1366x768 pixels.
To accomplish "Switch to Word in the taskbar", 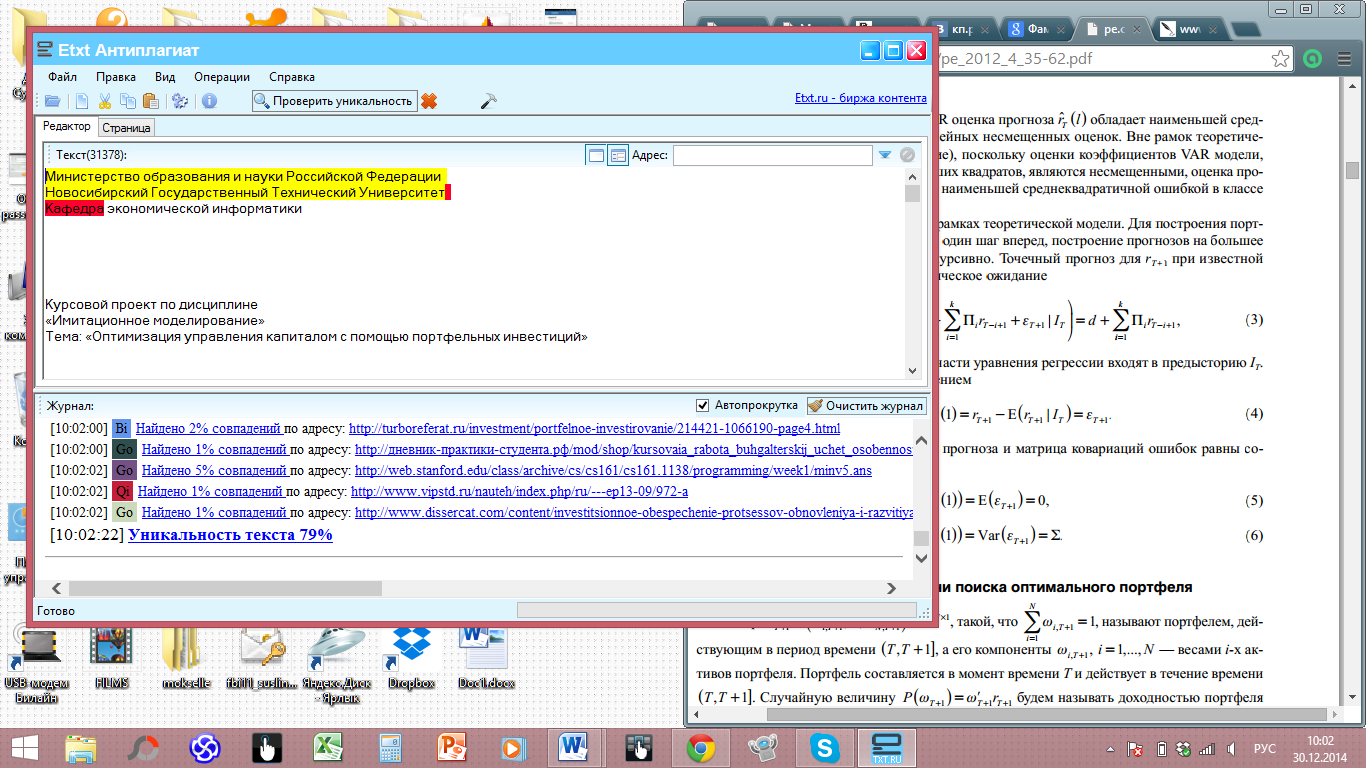I will tap(575, 746).
